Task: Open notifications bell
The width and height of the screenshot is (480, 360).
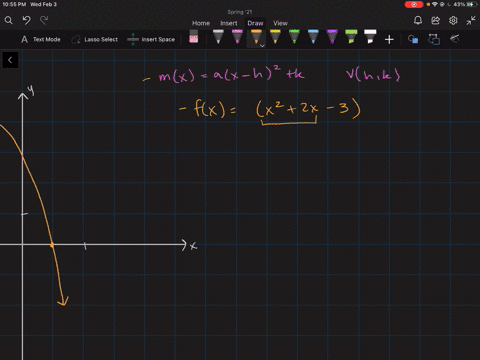Action: pyautogui.click(x=418, y=21)
